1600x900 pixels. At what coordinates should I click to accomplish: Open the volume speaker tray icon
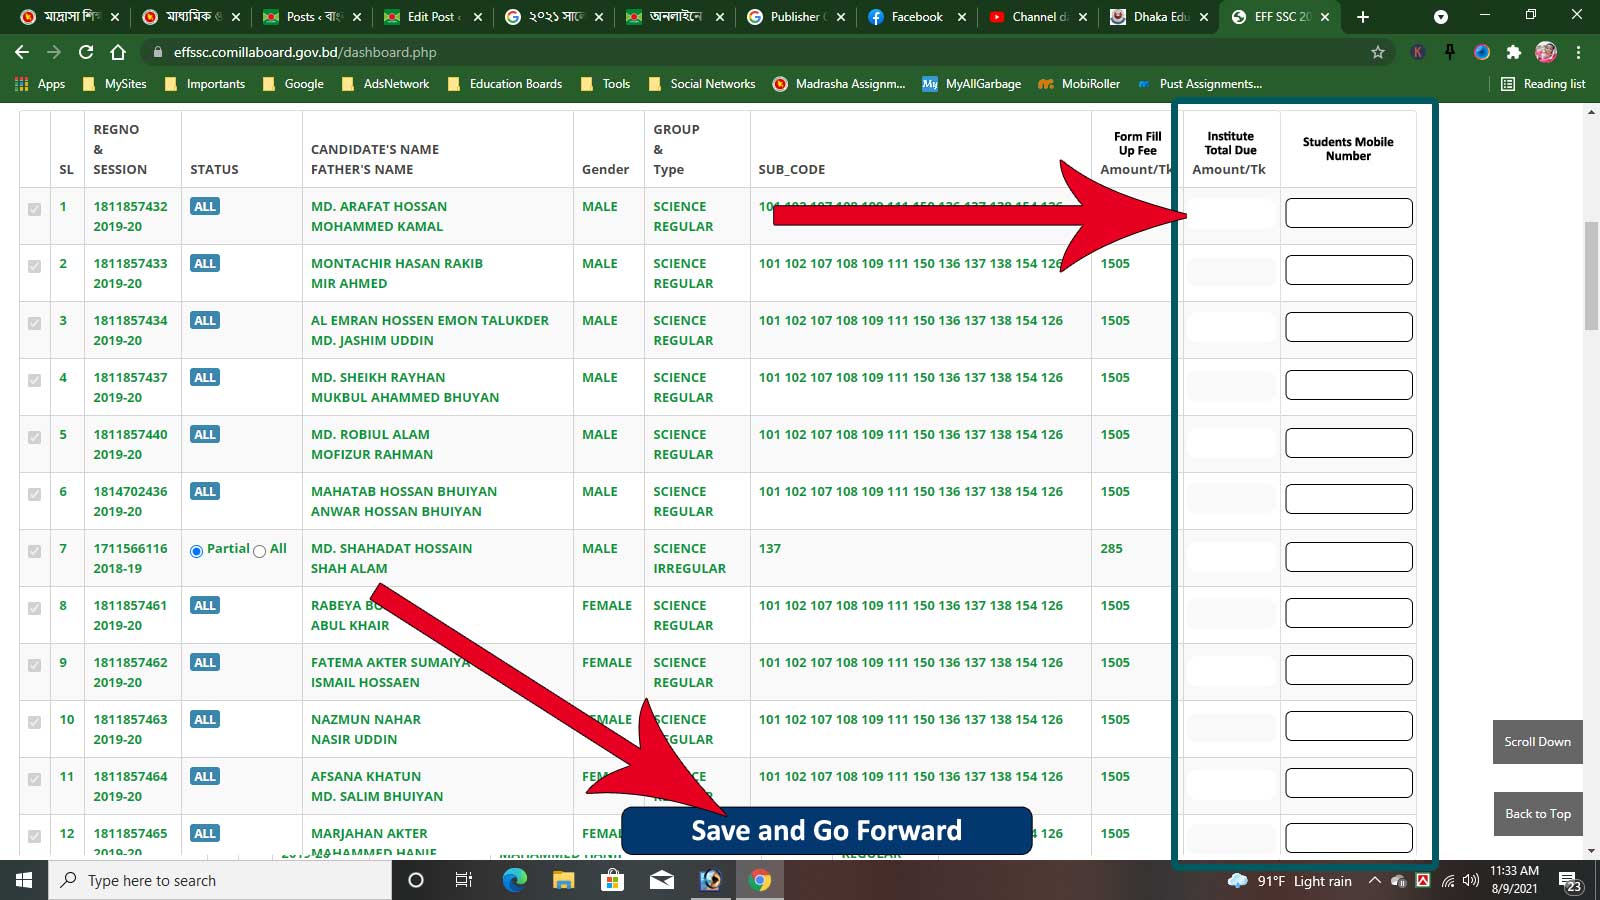[x=1470, y=881]
